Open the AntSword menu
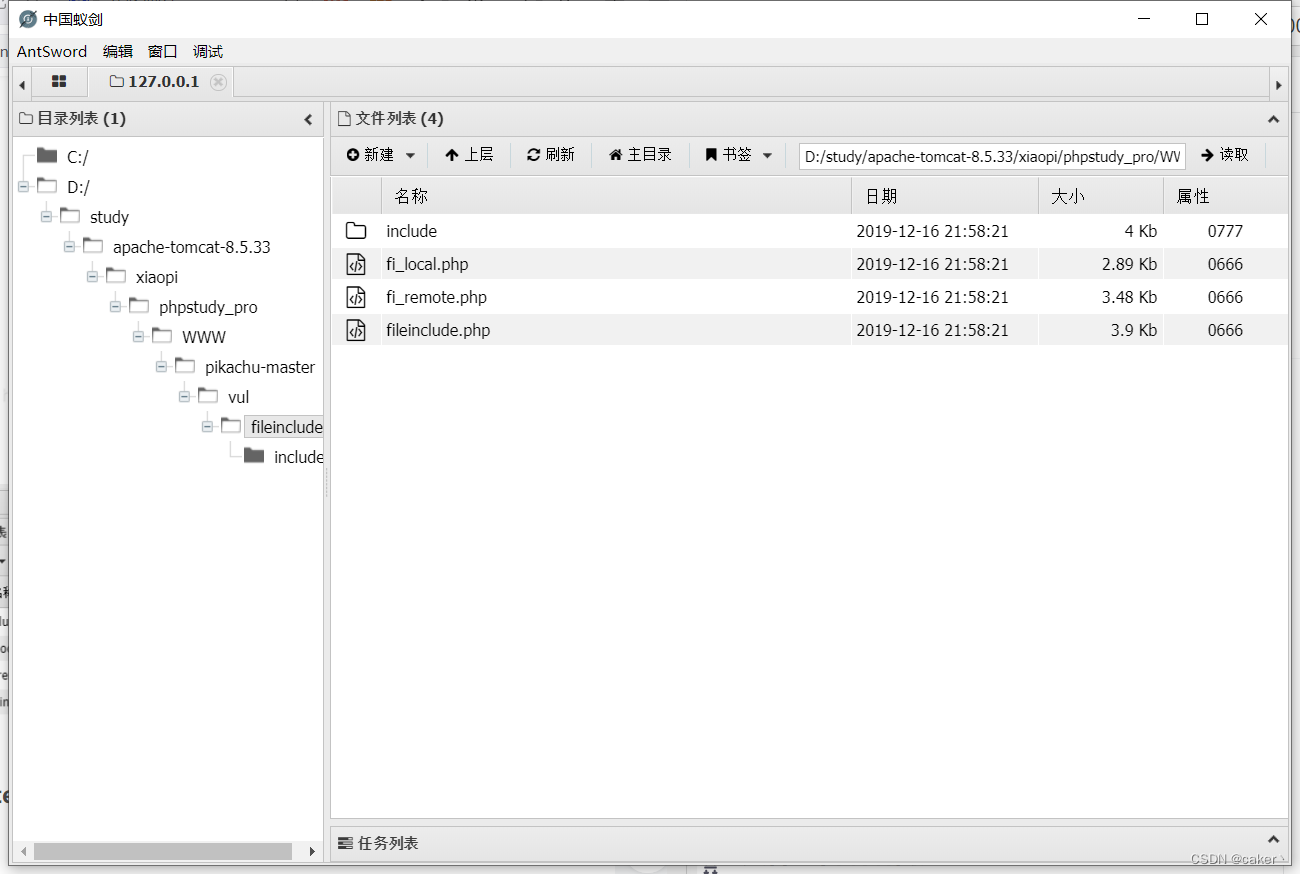 (x=52, y=51)
